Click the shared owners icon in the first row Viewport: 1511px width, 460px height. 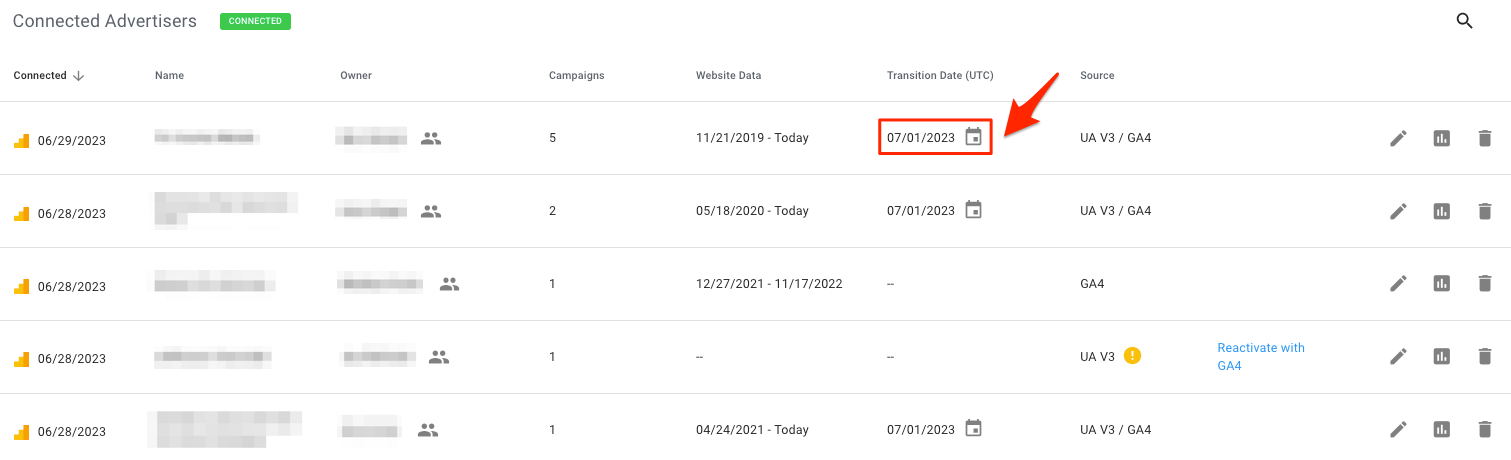[430, 139]
